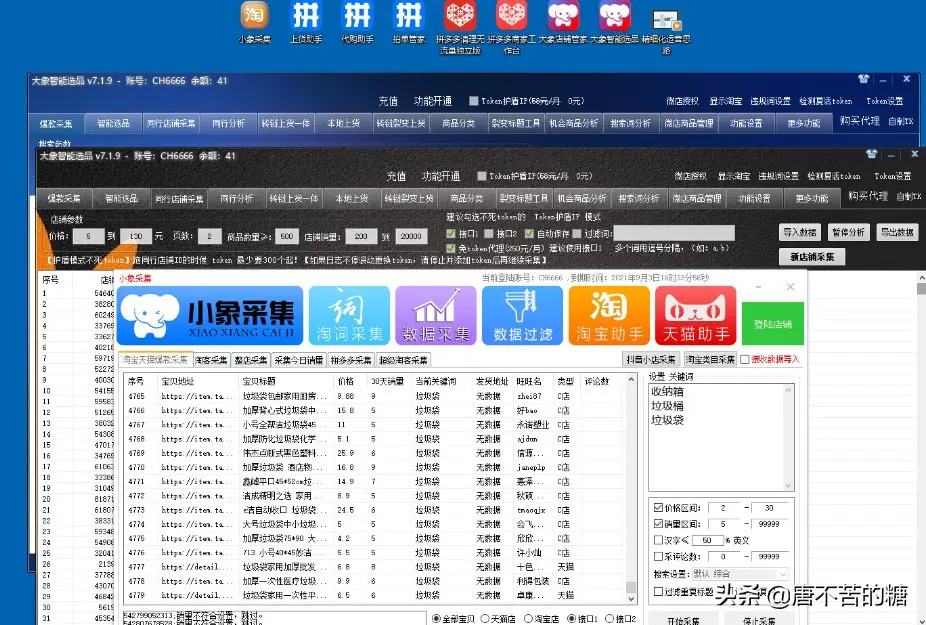Viewport: 926px width, 625px height.
Task: Open the red 天猫助手 tile
Action: click(x=696, y=315)
